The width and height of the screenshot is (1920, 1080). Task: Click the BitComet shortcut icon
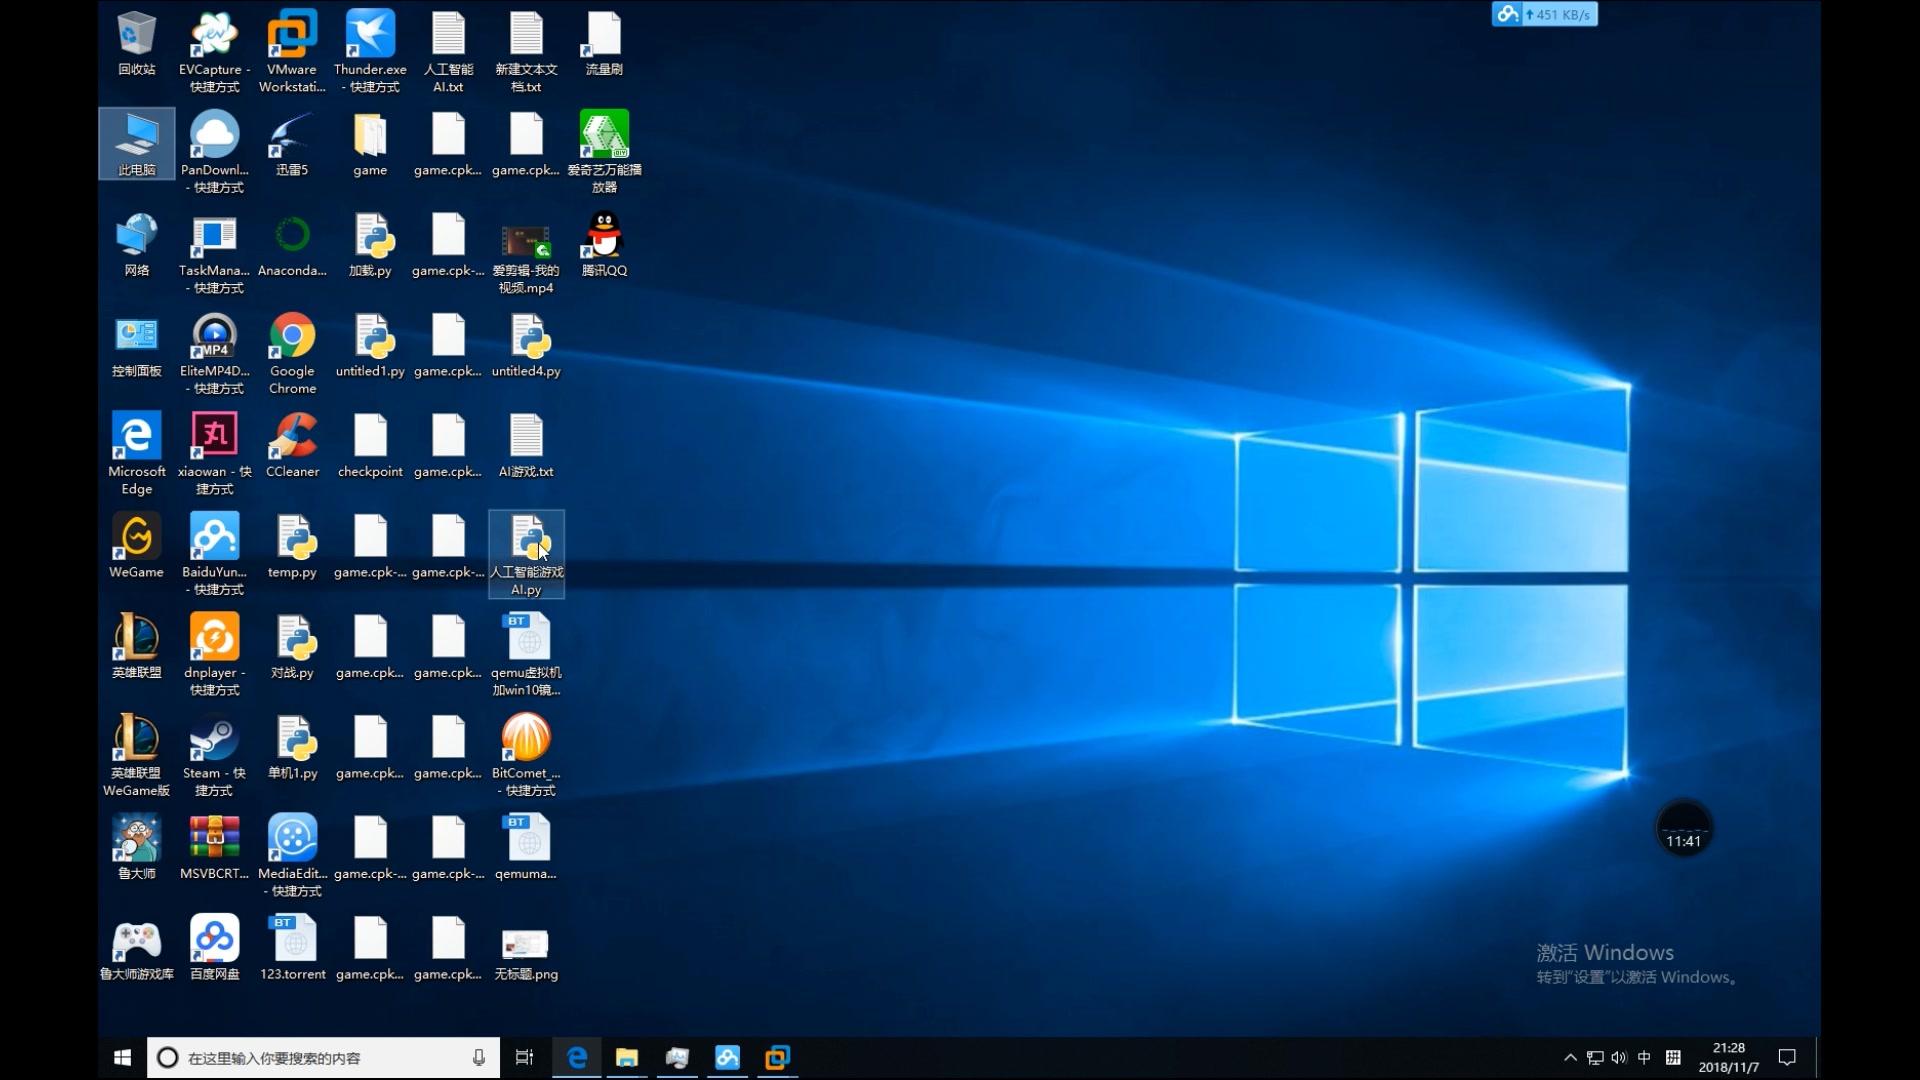tap(526, 739)
